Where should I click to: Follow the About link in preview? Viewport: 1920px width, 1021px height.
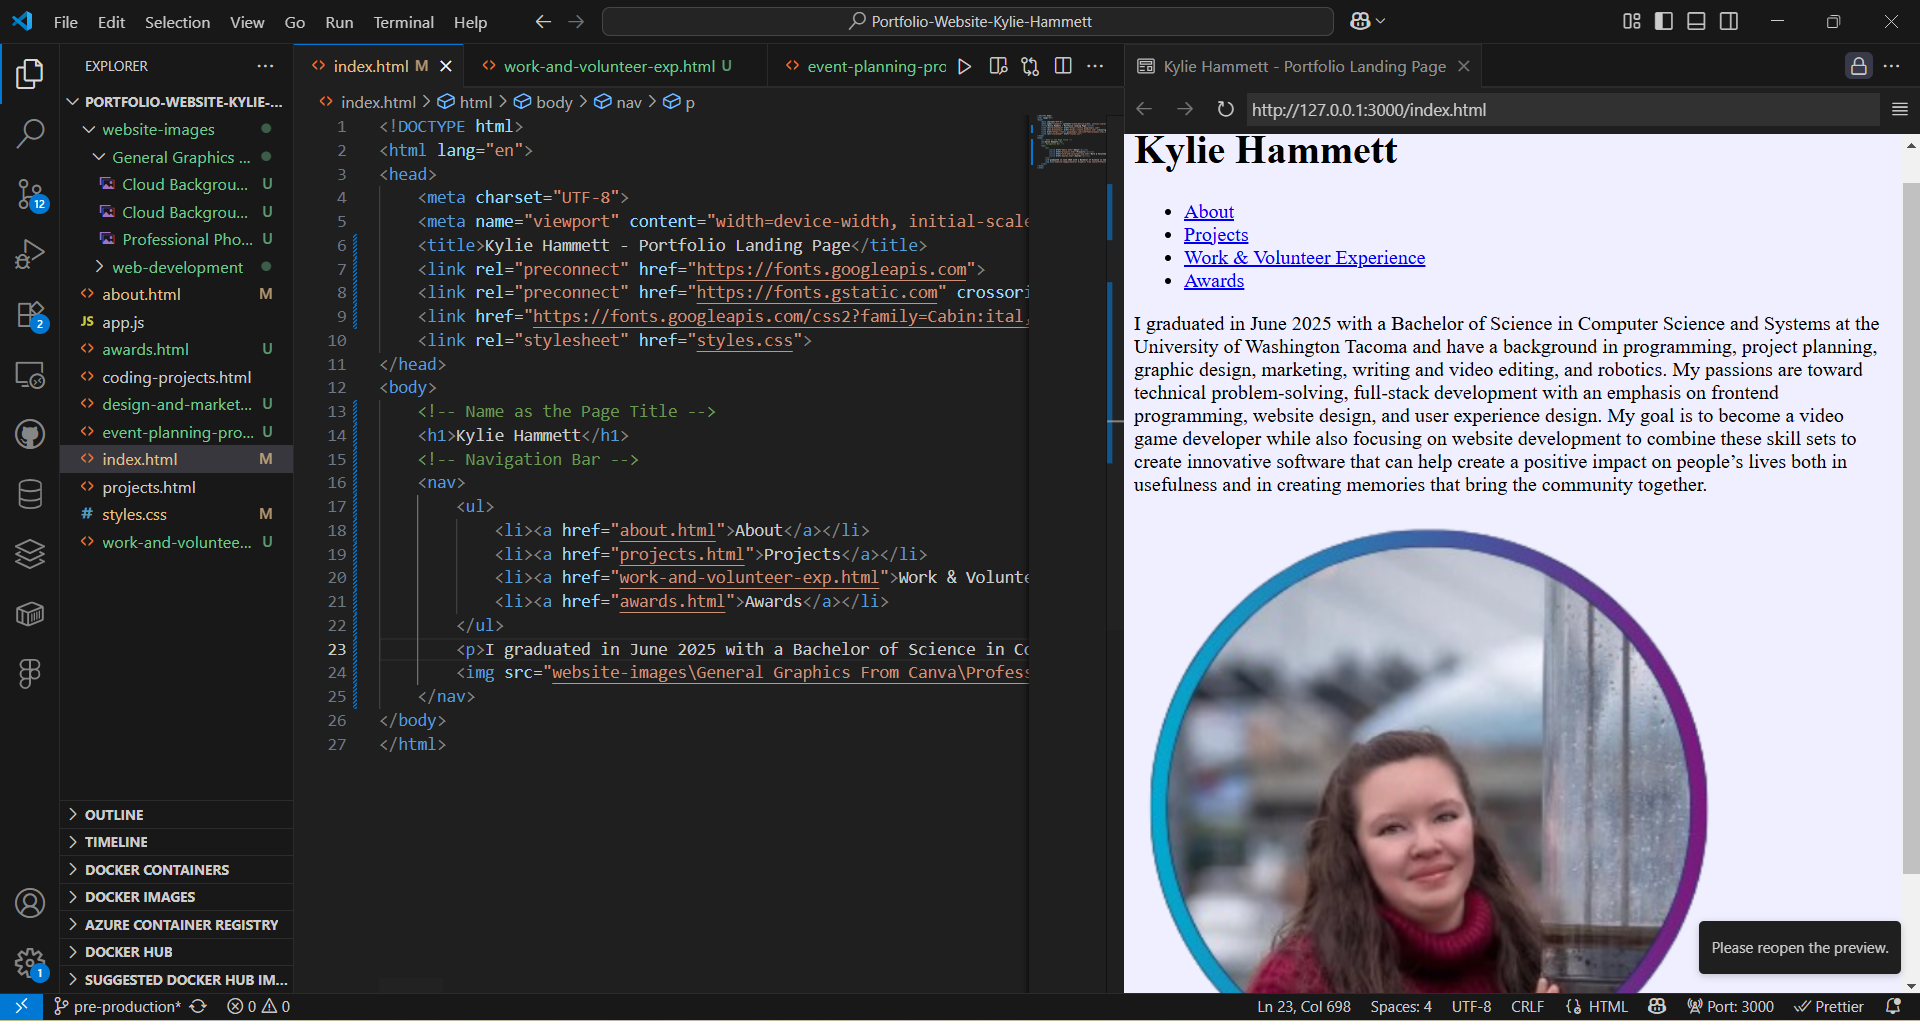(1208, 211)
